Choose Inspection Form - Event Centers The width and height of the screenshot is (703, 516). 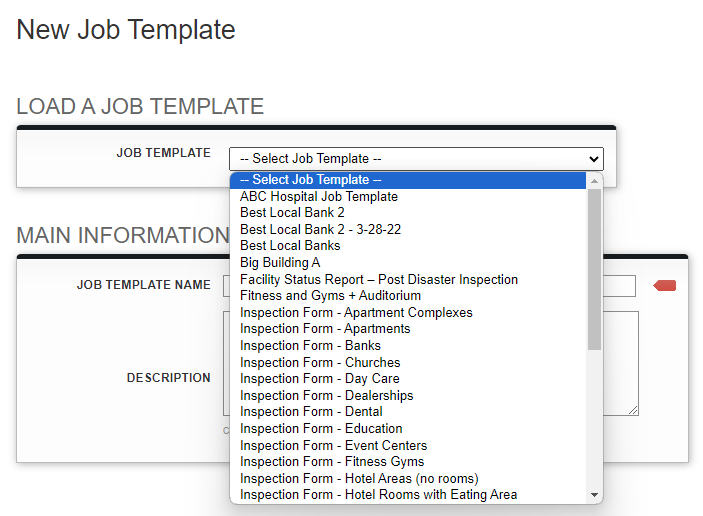tap(408, 446)
